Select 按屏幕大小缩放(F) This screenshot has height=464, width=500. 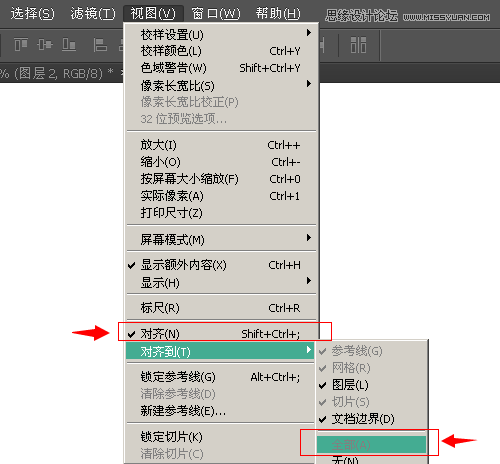tap(220, 179)
